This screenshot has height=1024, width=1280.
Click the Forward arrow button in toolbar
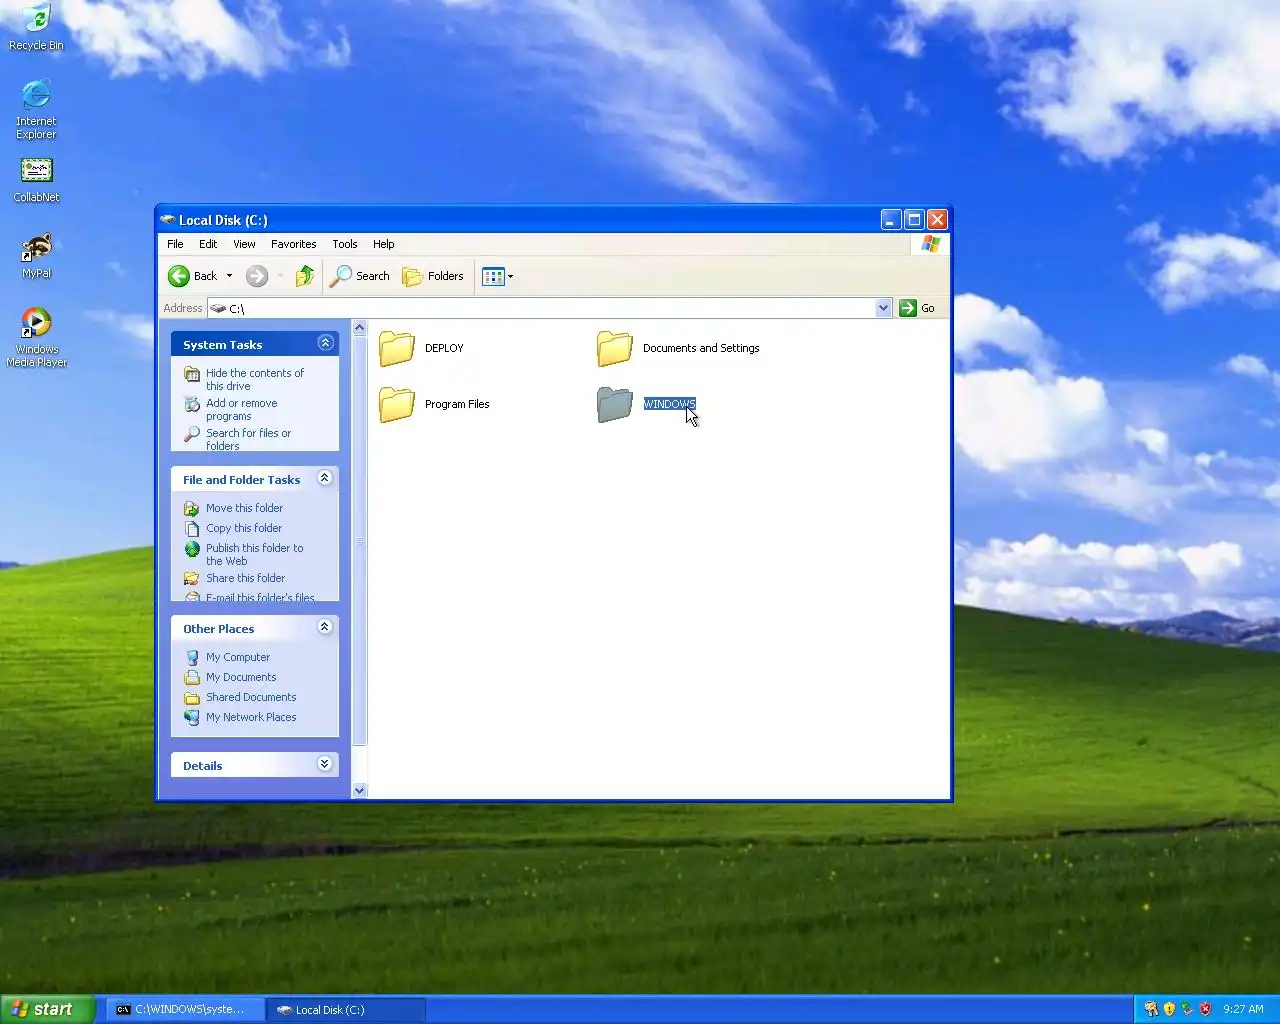click(x=257, y=276)
